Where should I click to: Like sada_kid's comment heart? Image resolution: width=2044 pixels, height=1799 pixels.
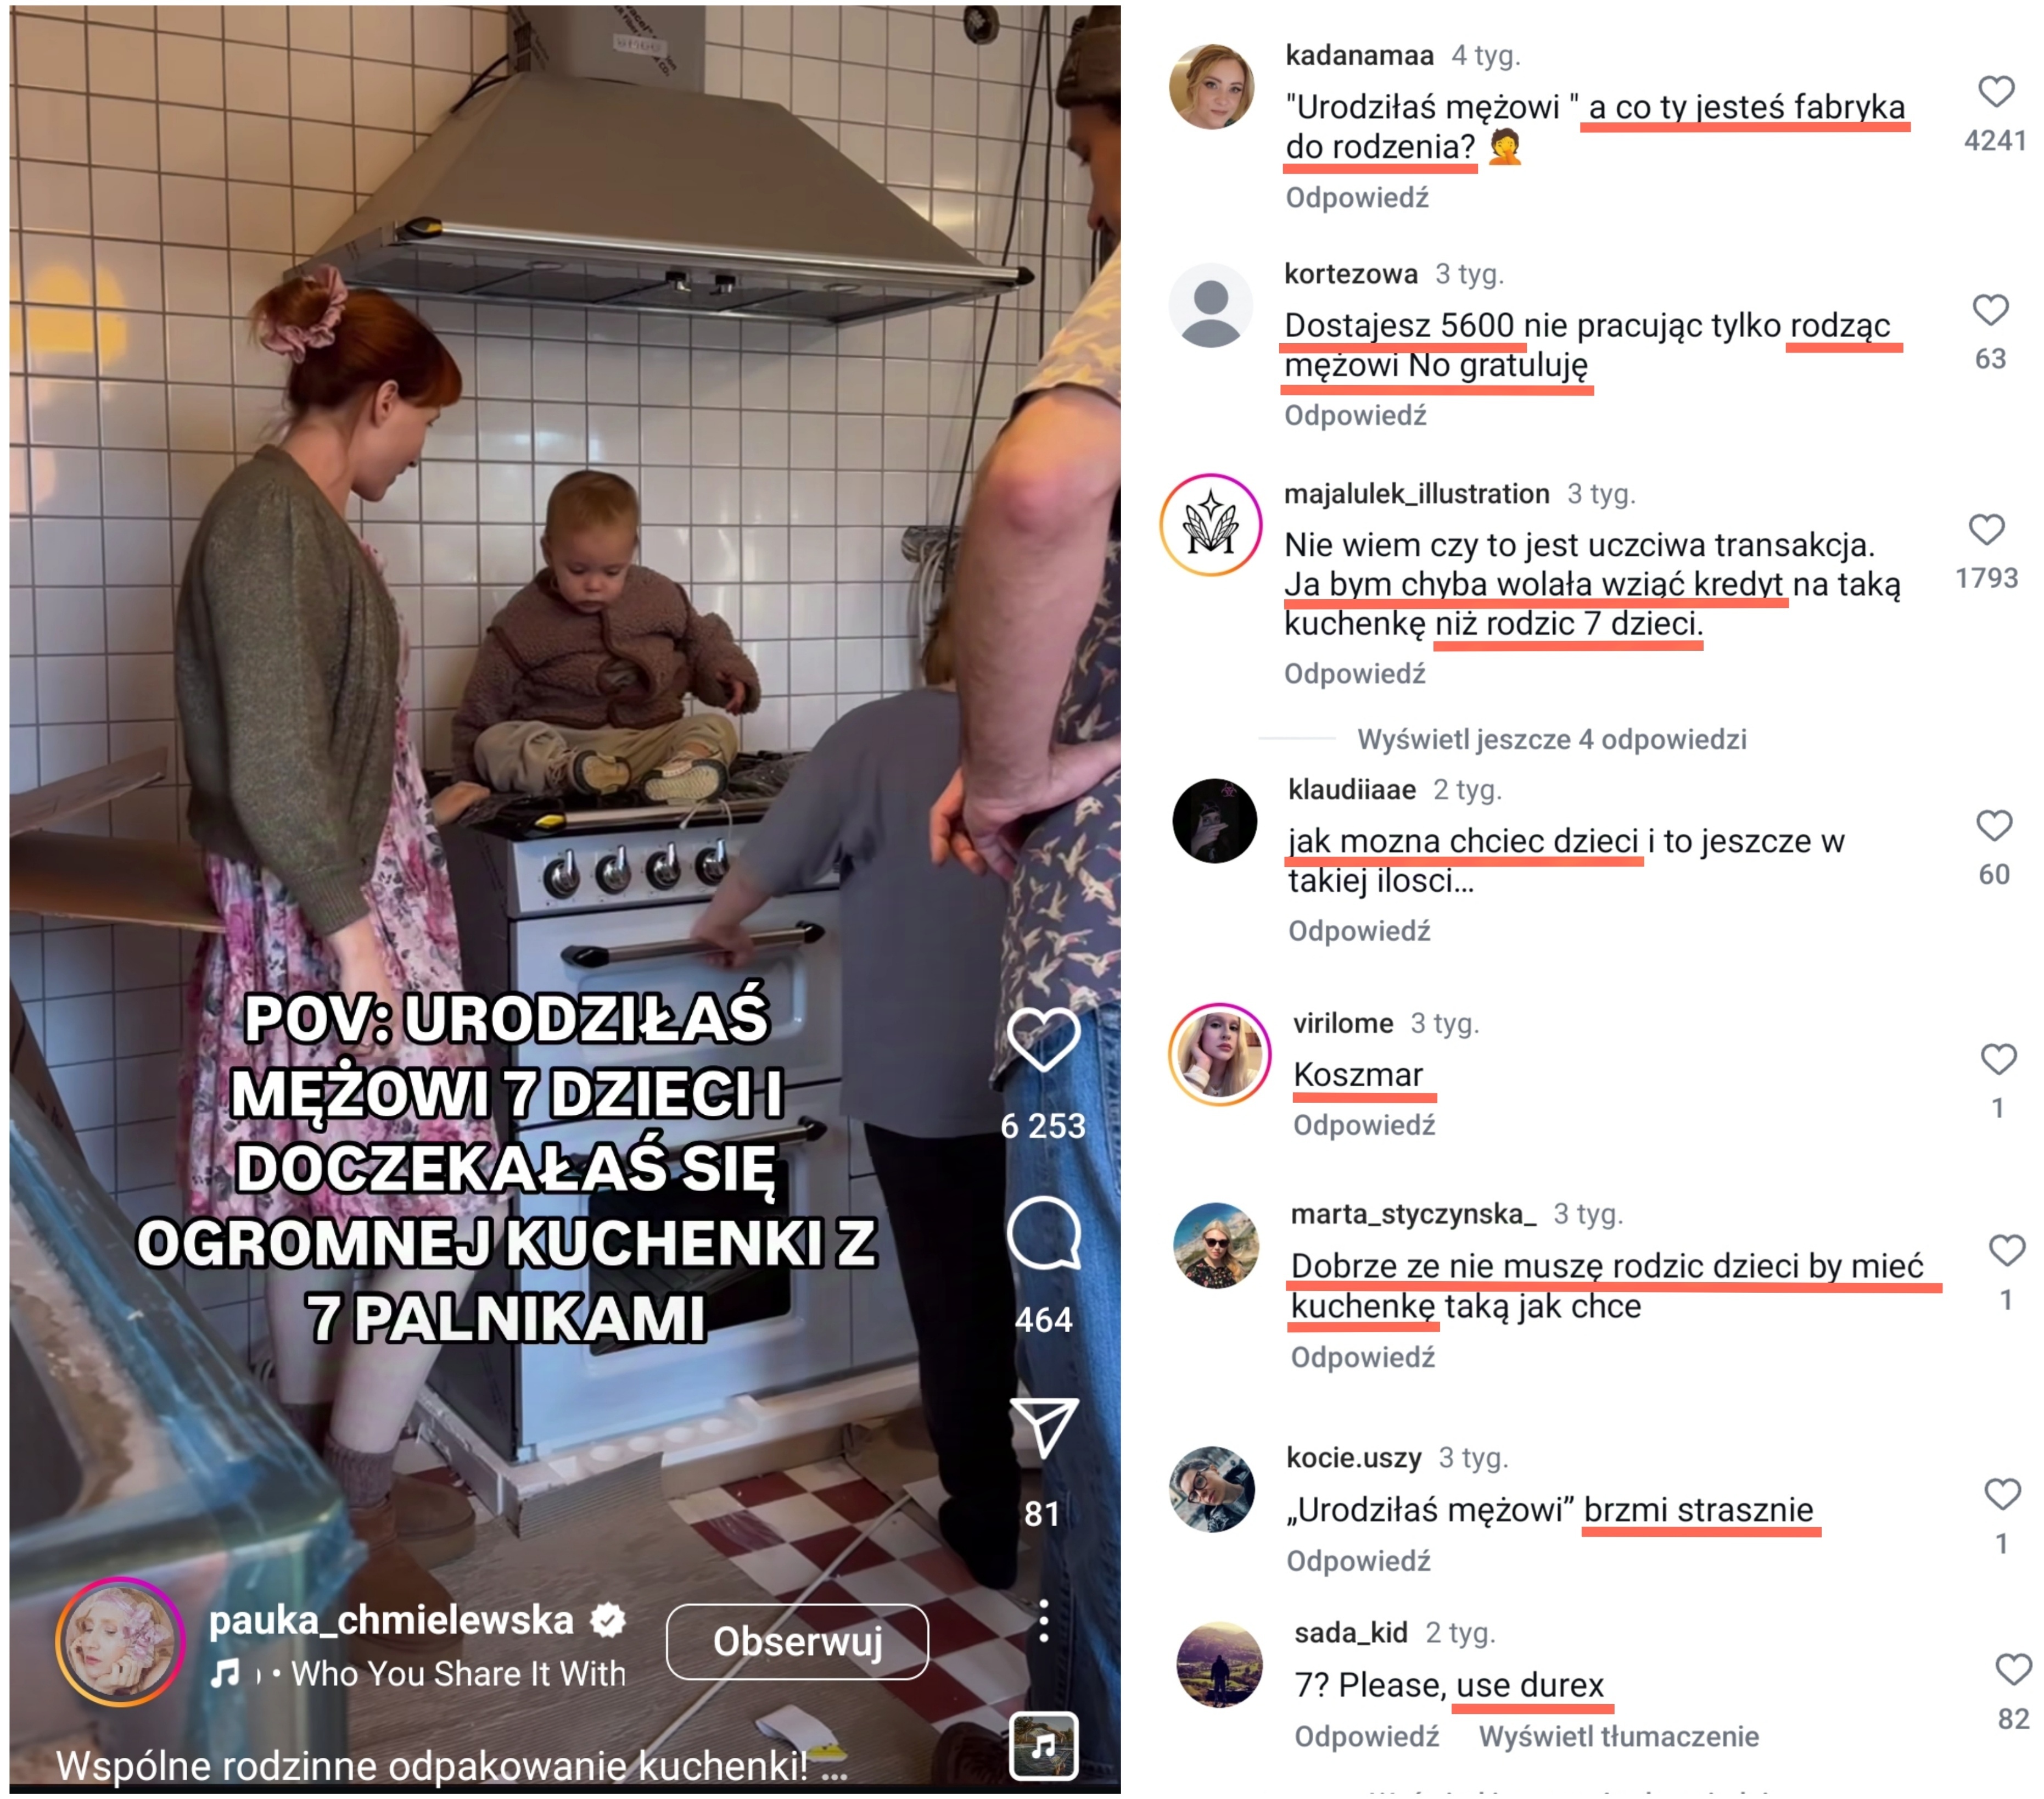[2013, 1671]
